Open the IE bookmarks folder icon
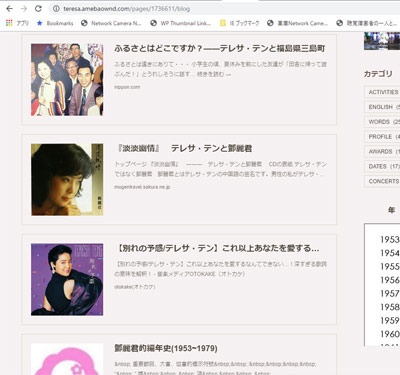The image size is (400, 375). (x=223, y=23)
